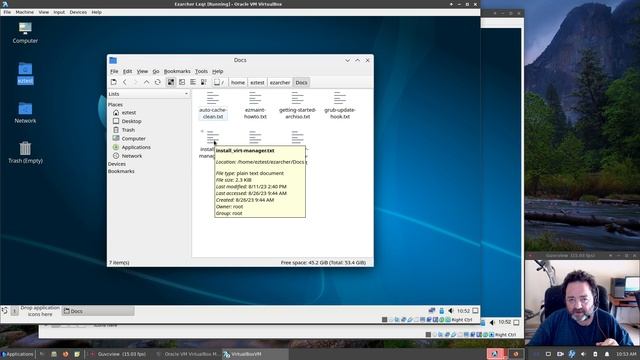This screenshot has width=640, height=360.
Task: Click host tray notification bell icon
Action: pos(607,354)
